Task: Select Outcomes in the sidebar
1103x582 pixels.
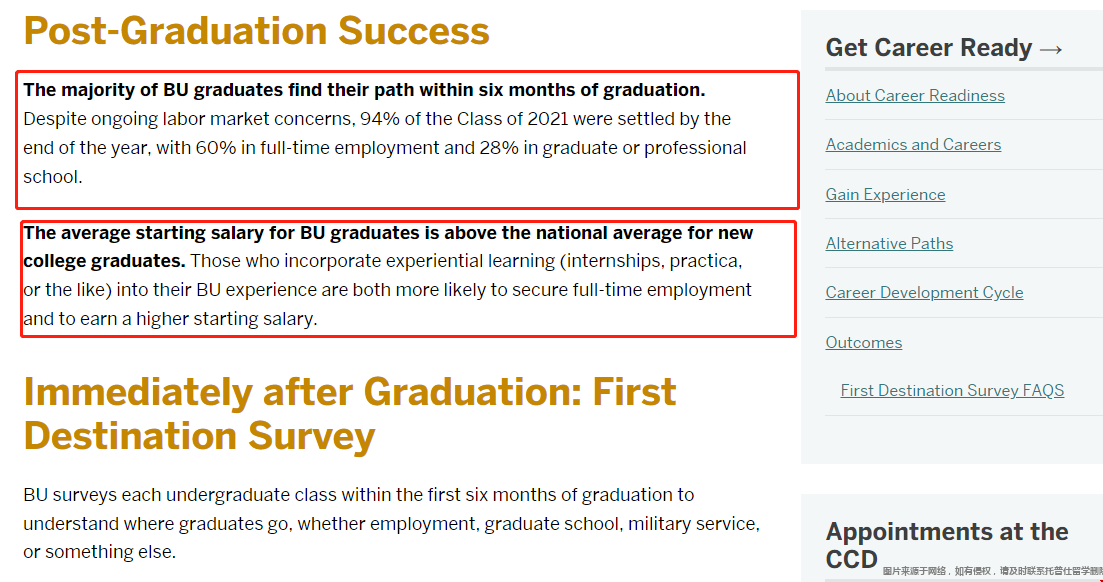Action: pyautogui.click(x=863, y=343)
